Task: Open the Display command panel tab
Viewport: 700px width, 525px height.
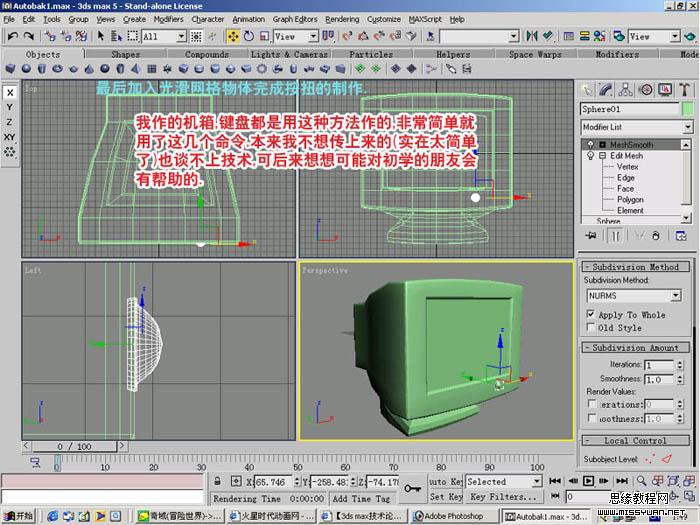Action: click(665, 90)
